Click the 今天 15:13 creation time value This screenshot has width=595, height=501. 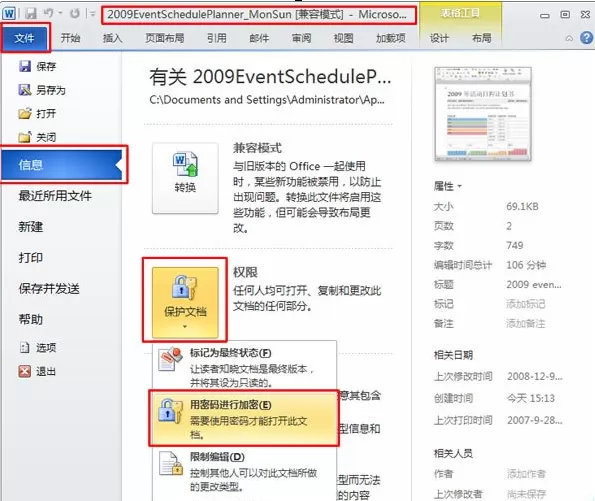click(x=531, y=398)
